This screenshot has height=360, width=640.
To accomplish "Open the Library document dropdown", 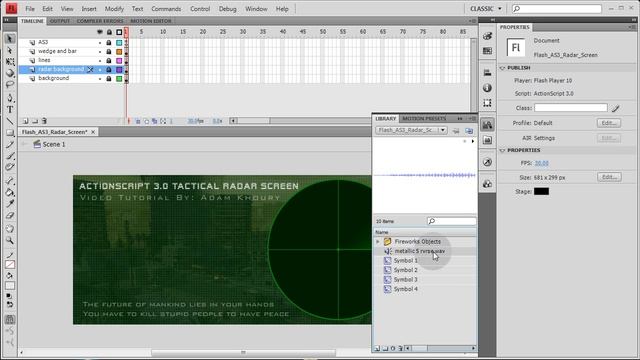I will click(x=411, y=130).
